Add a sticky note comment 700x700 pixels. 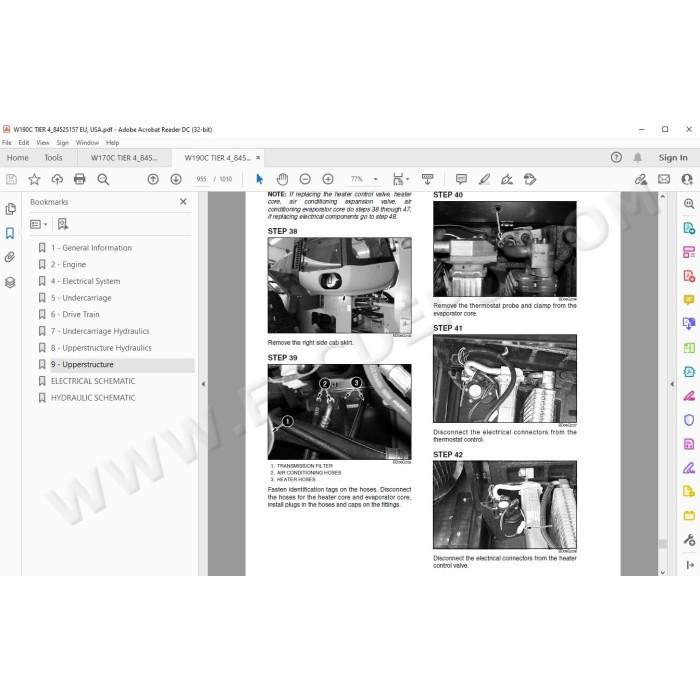point(461,179)
